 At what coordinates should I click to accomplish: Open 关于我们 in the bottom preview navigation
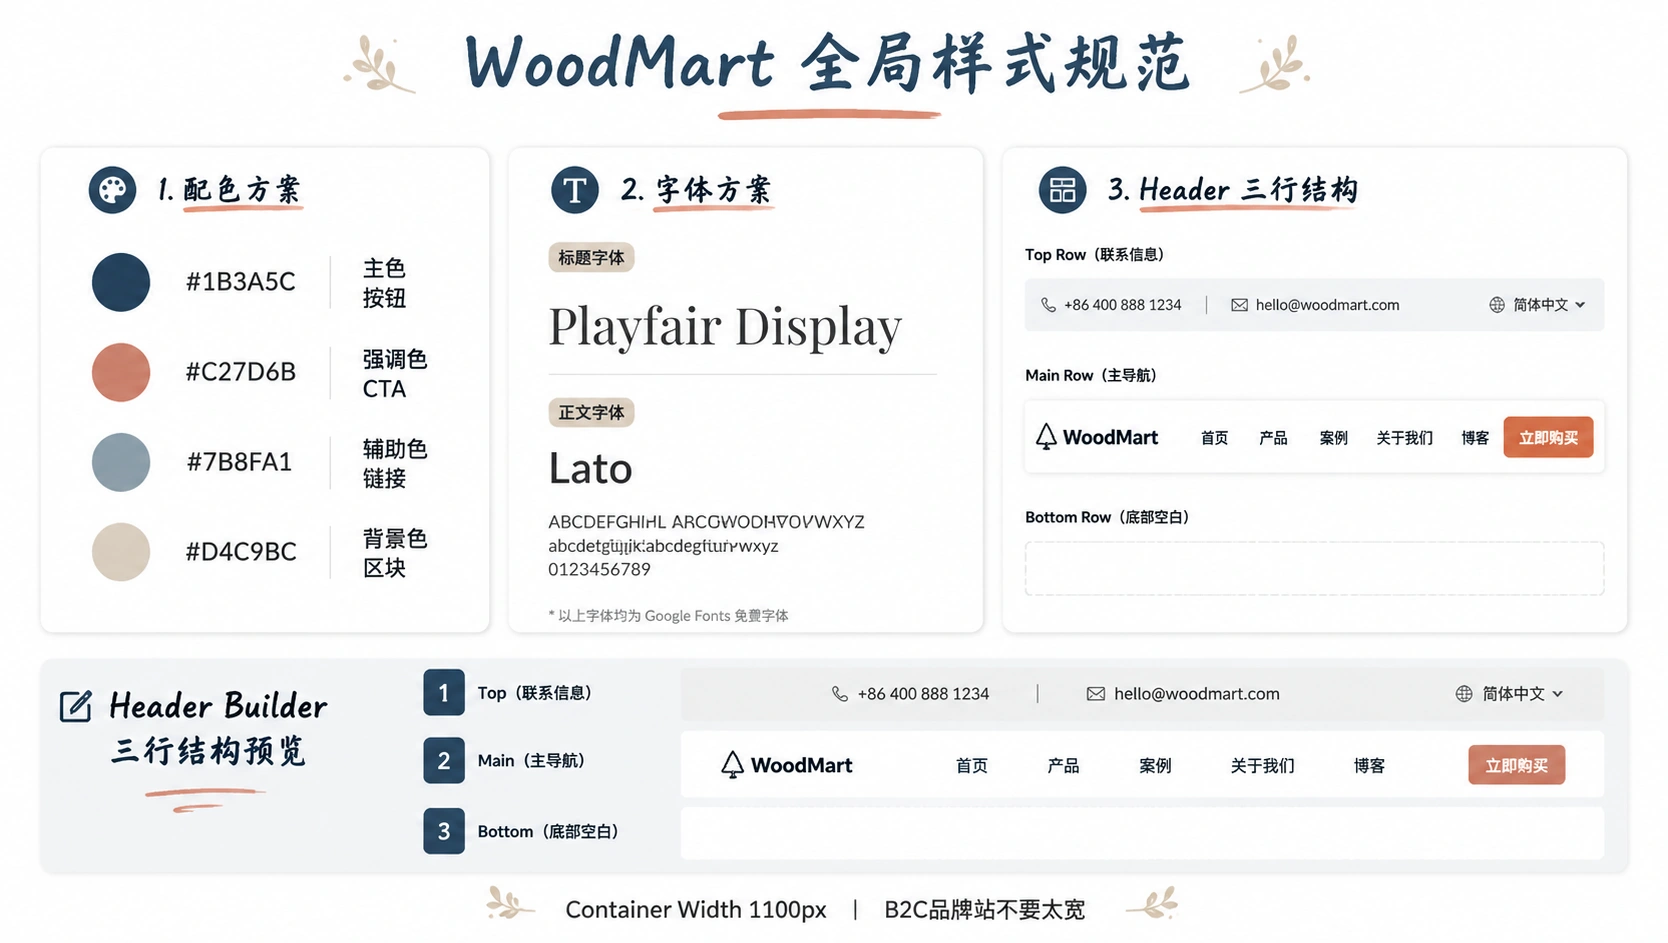coord(1262,766)
